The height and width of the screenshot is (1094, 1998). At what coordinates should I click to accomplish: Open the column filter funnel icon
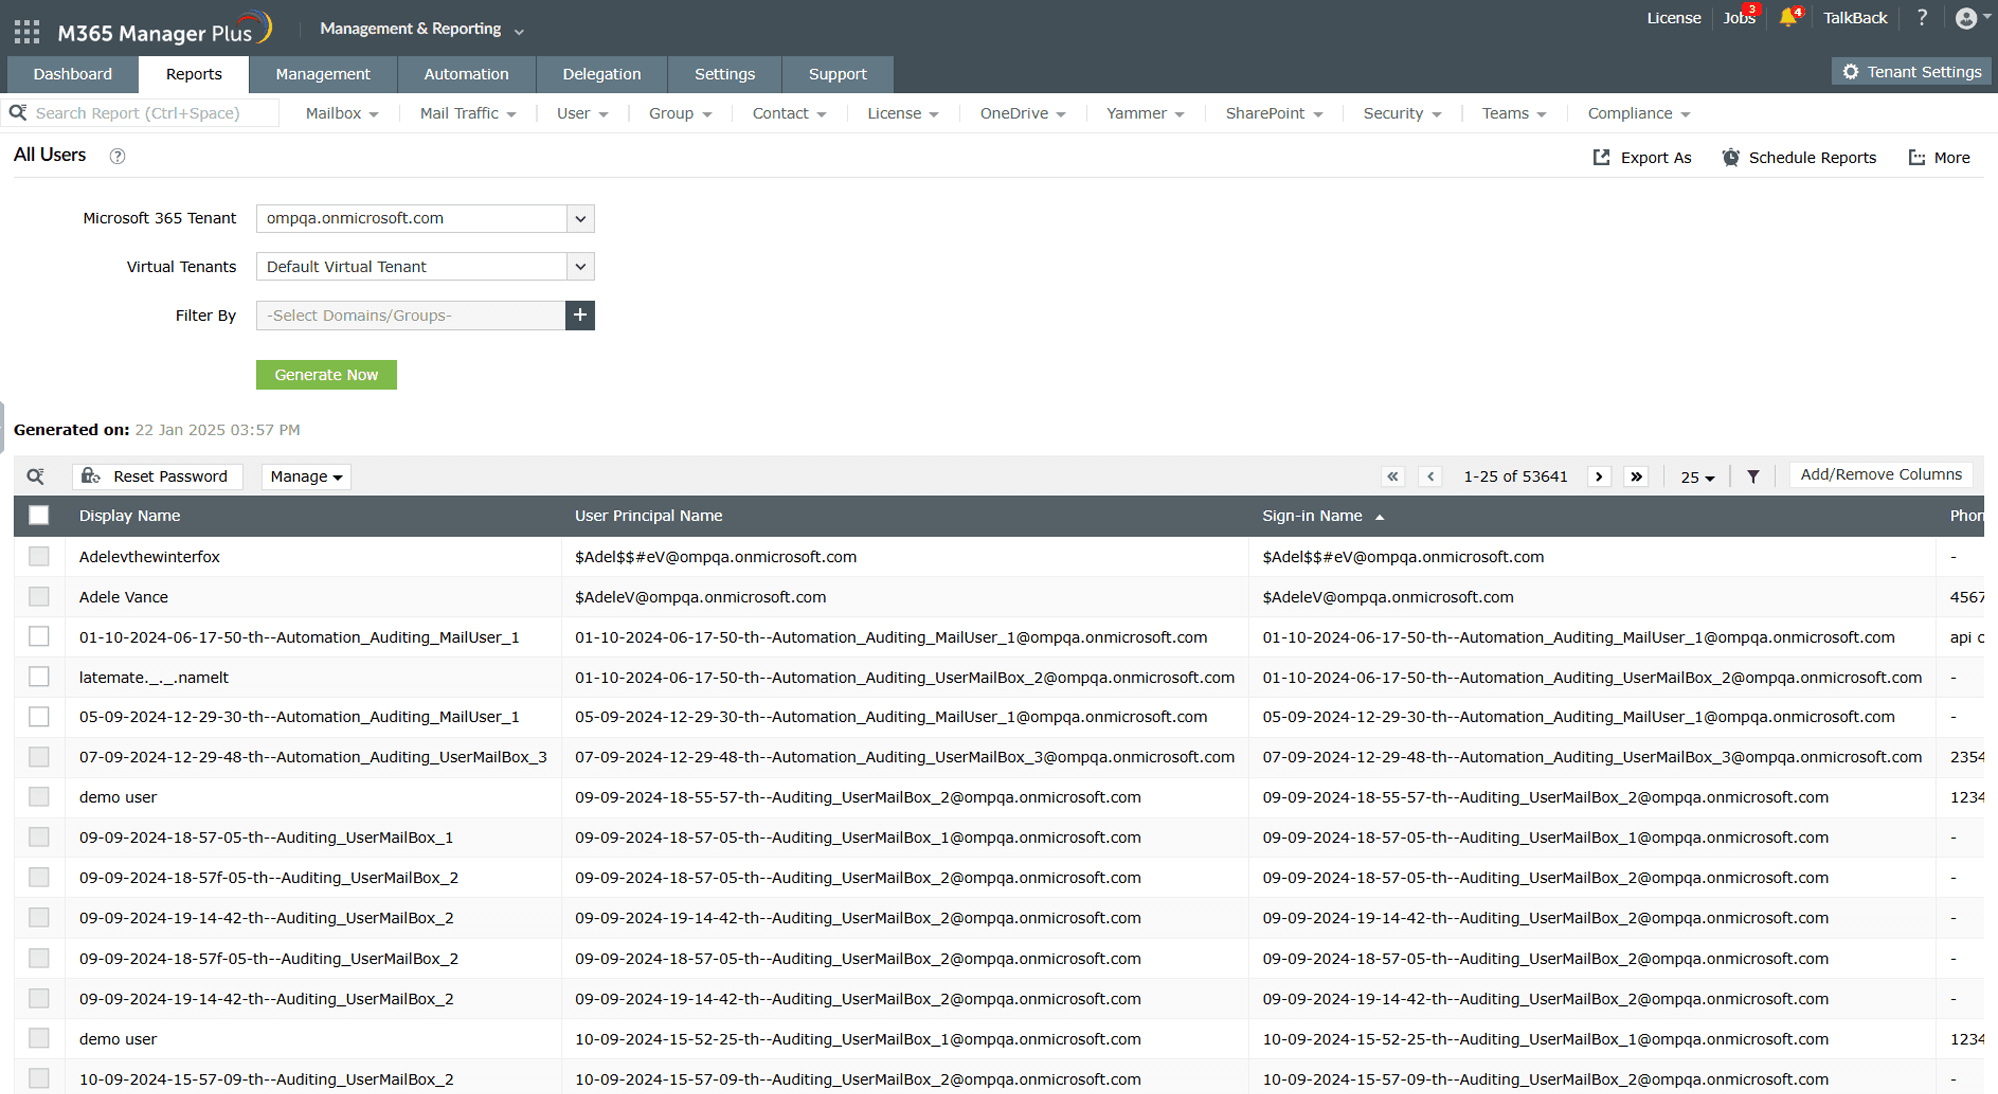click(1752, 476)
